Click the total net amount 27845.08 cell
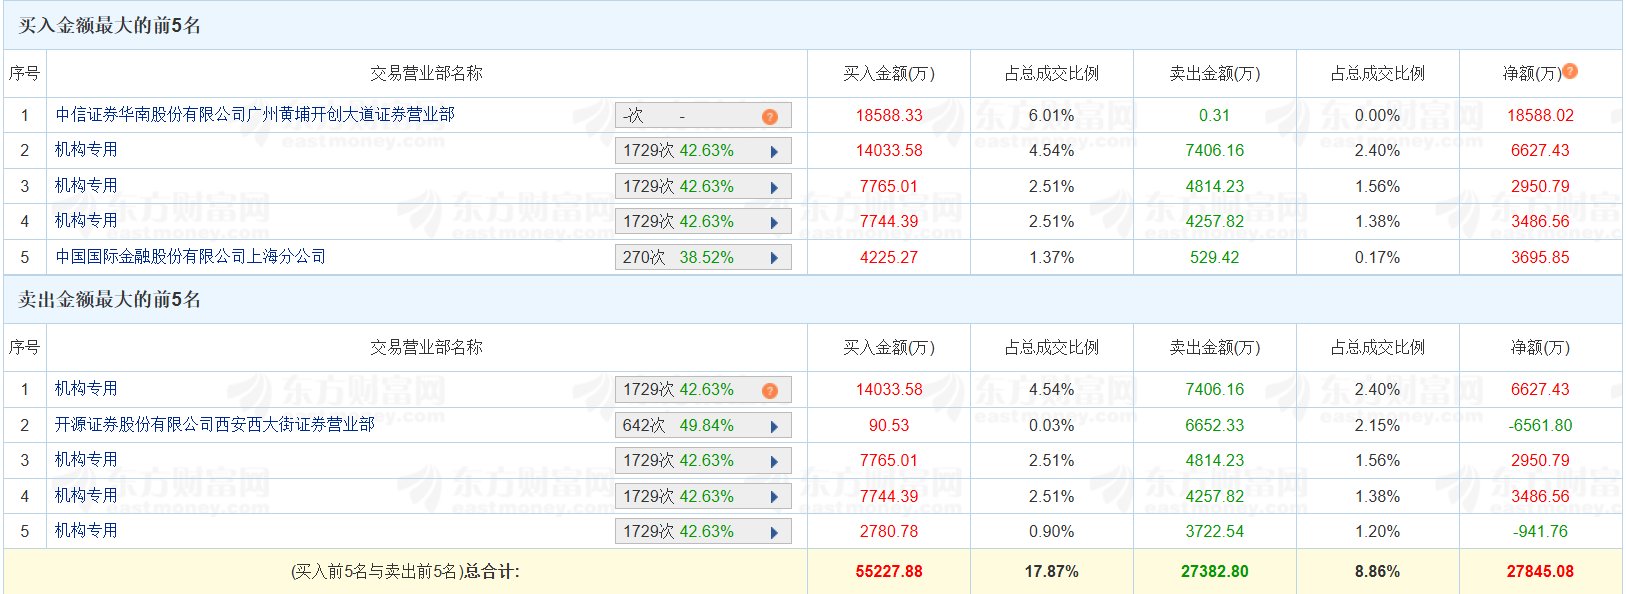The image size is (1626, 594). (1540, 572)
